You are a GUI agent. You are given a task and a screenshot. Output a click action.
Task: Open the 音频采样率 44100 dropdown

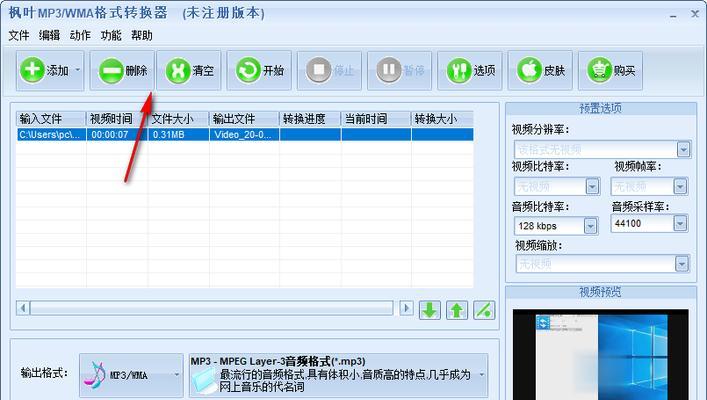coord(680,223)
